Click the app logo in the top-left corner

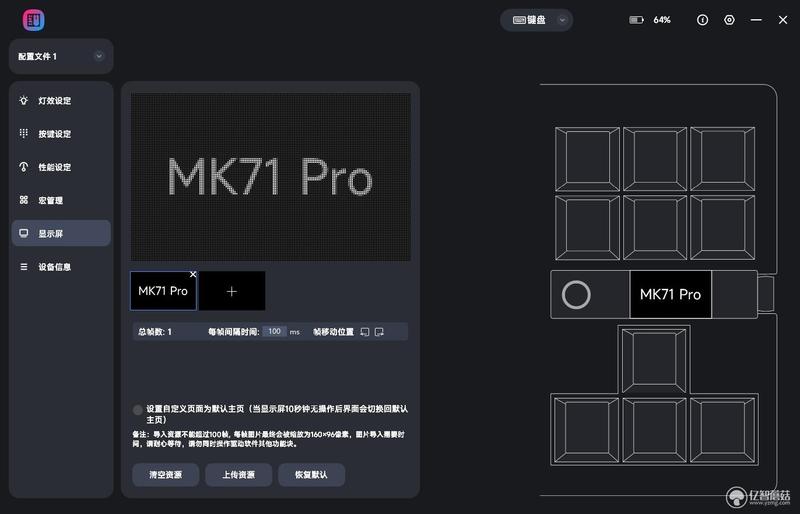pos(34,20)
